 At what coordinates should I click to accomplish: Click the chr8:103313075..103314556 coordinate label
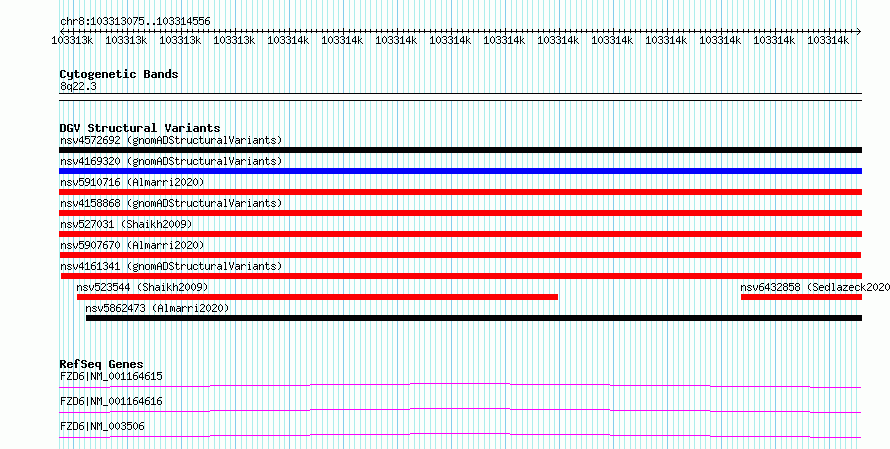coord(135,22)
